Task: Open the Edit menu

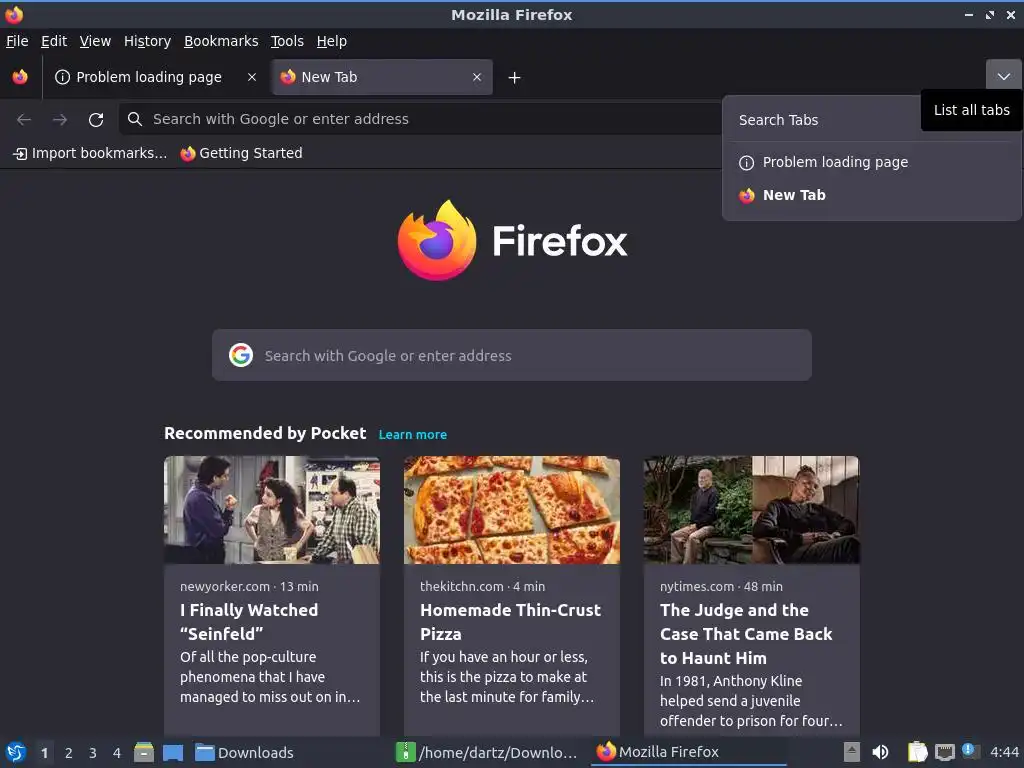Action: (x=54, y=41)
